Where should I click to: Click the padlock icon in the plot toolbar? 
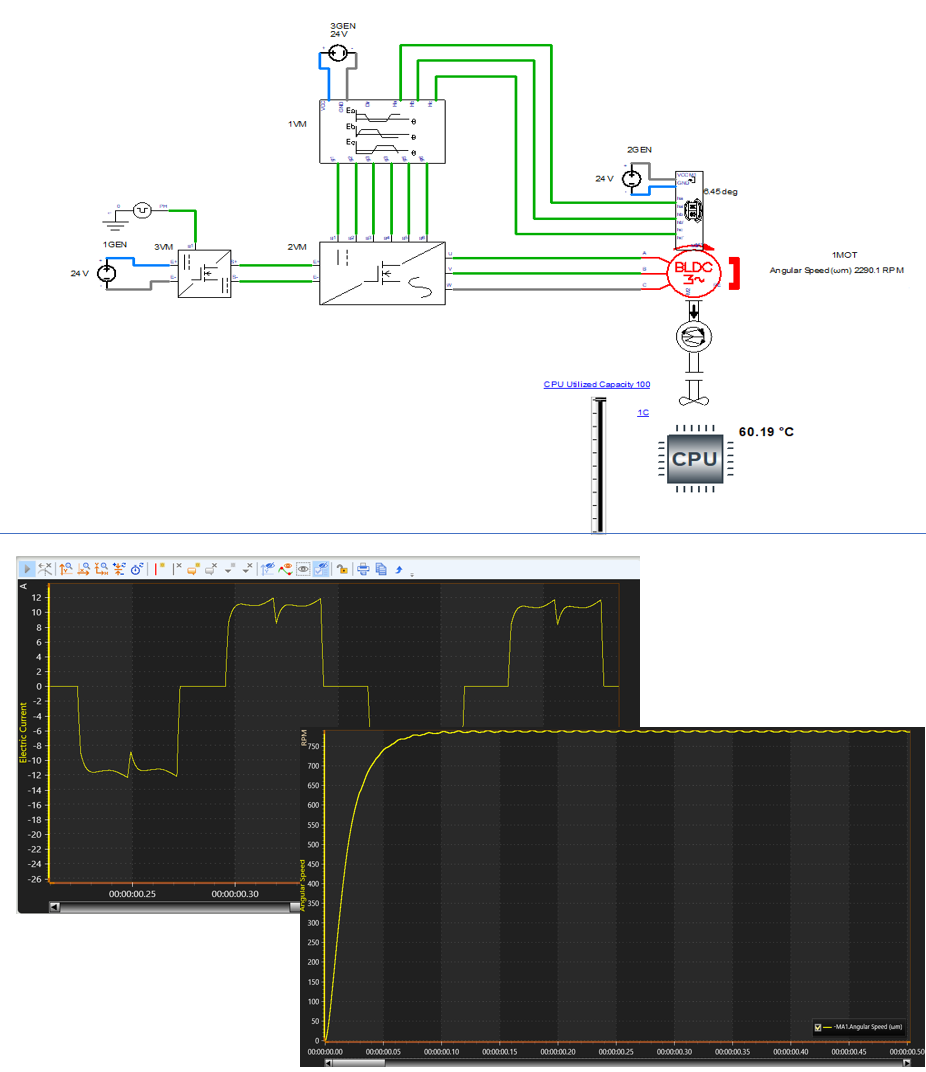[342, 568]
